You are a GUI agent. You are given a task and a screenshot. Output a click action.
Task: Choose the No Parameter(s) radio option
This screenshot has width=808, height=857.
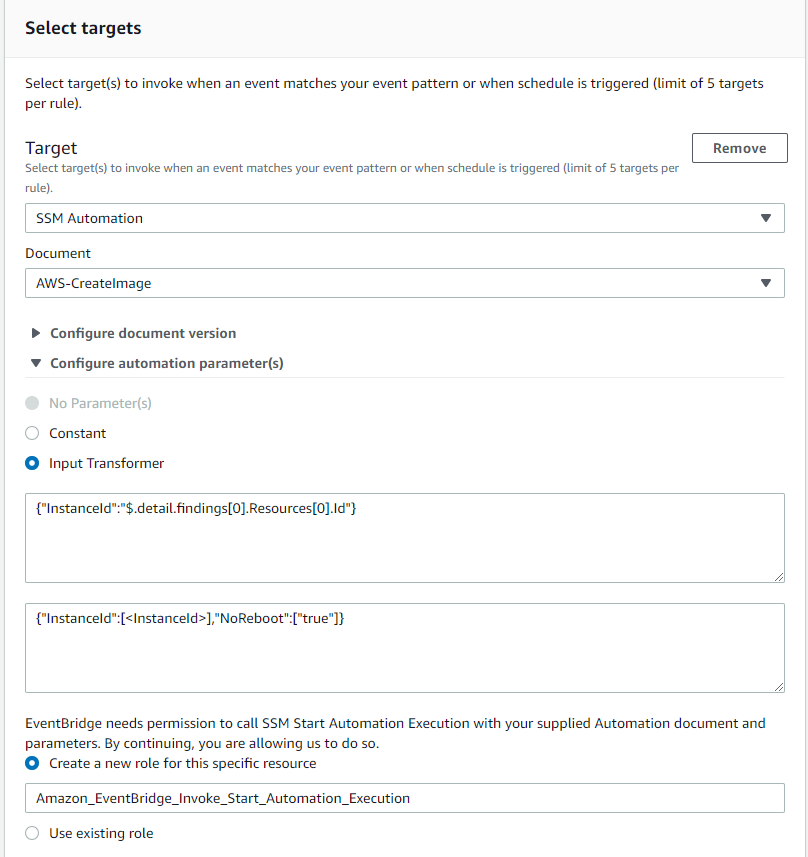point(33,403)
